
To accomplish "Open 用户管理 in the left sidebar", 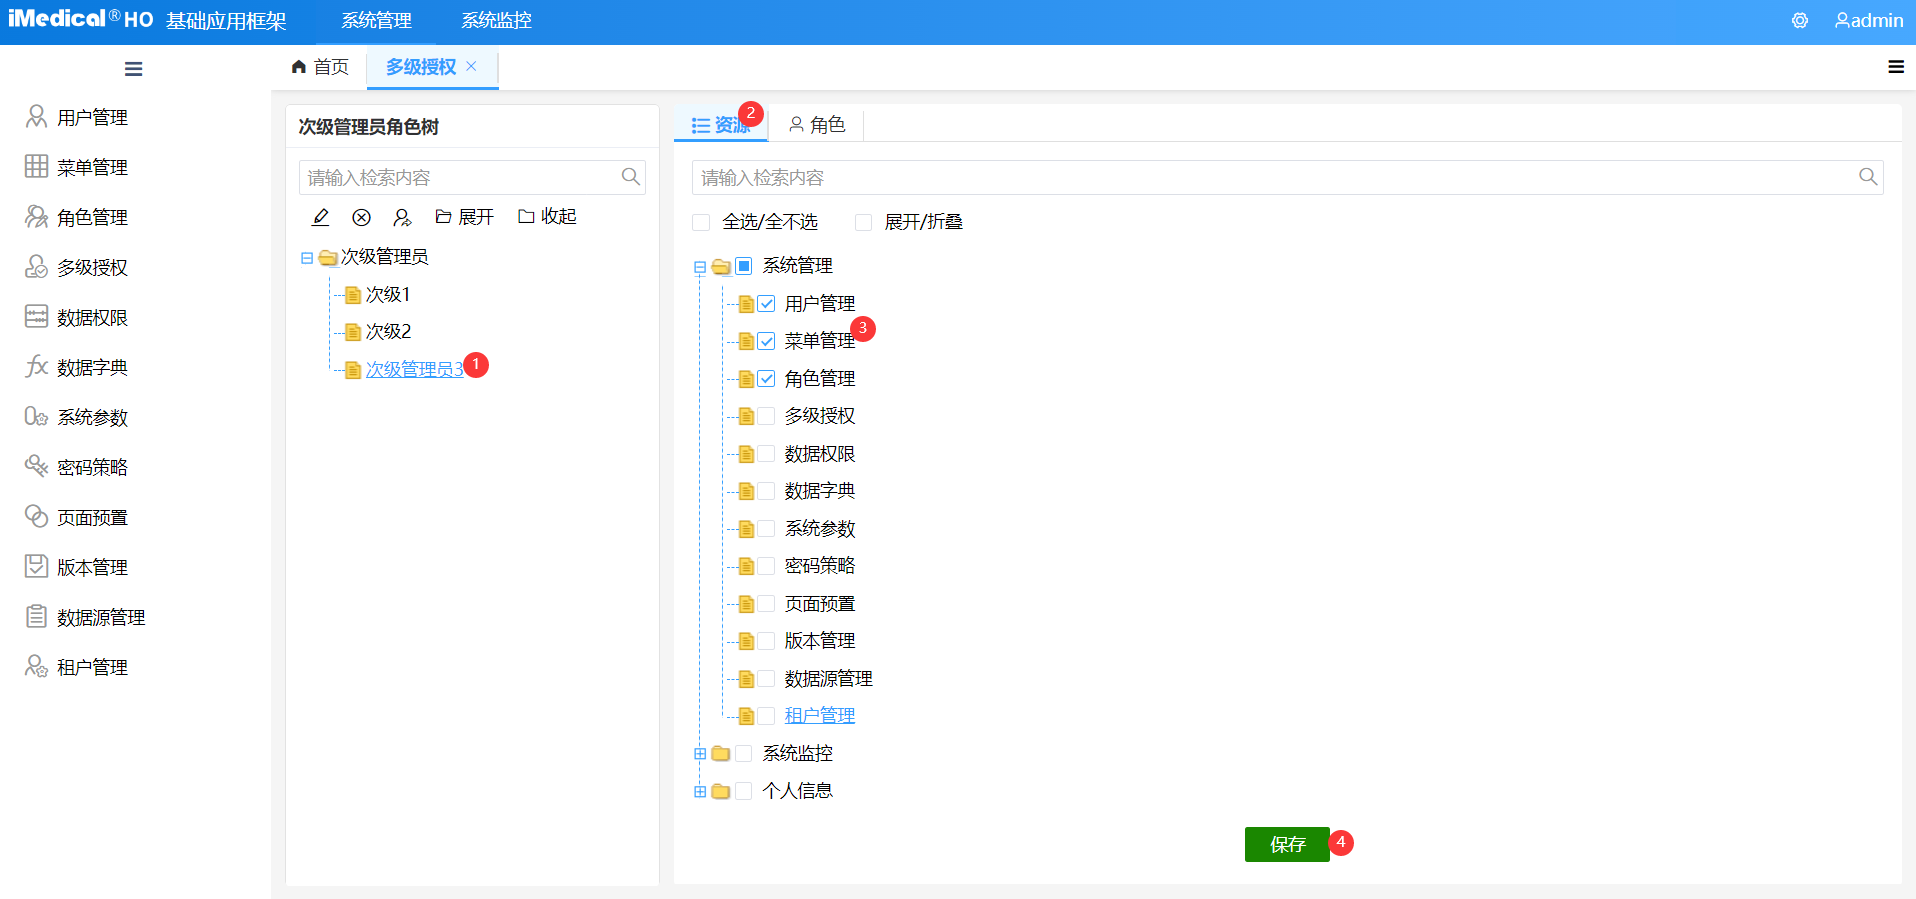I will [x=92, y=118].
